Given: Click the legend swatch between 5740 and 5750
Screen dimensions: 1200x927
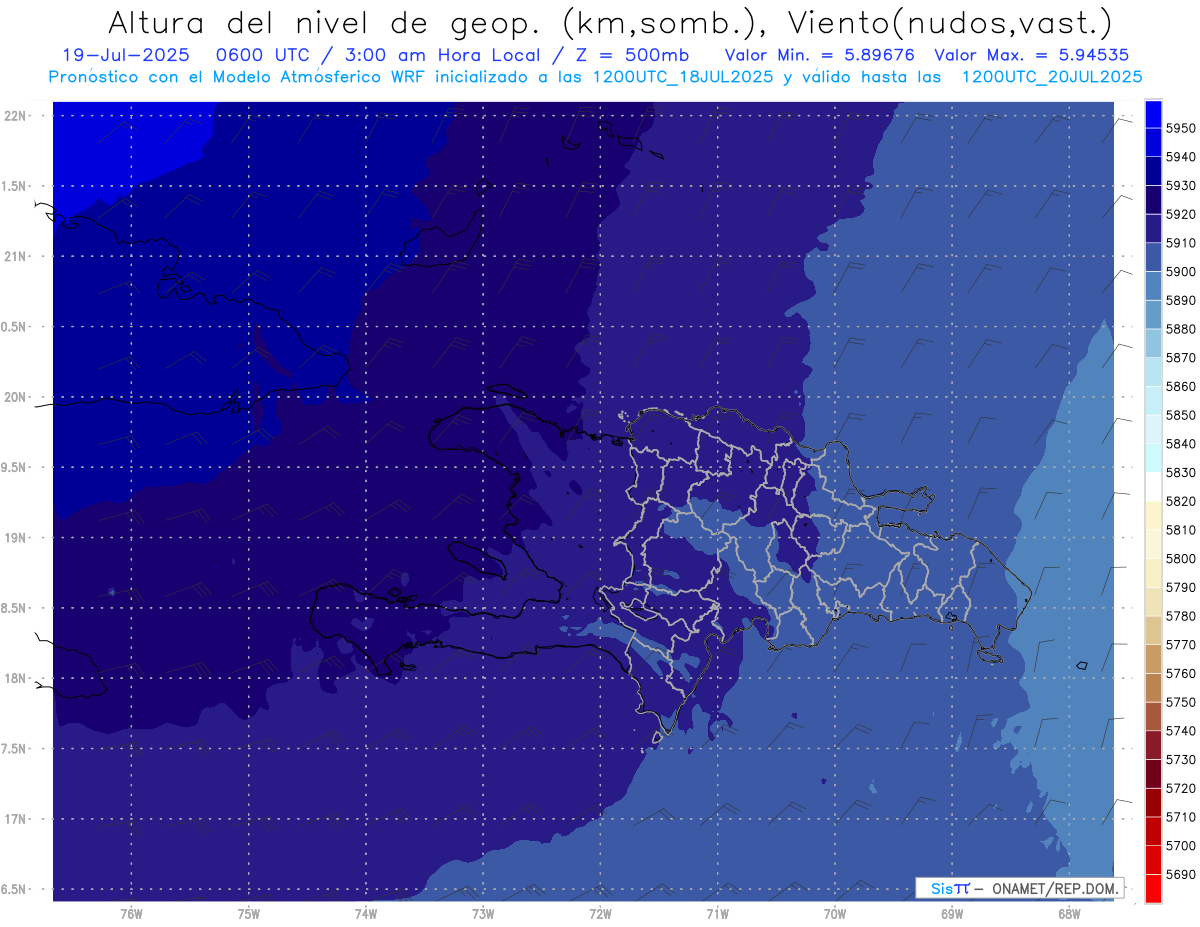Looking at the screenshot, I should pyautogui.click(x=1153, y=715).
